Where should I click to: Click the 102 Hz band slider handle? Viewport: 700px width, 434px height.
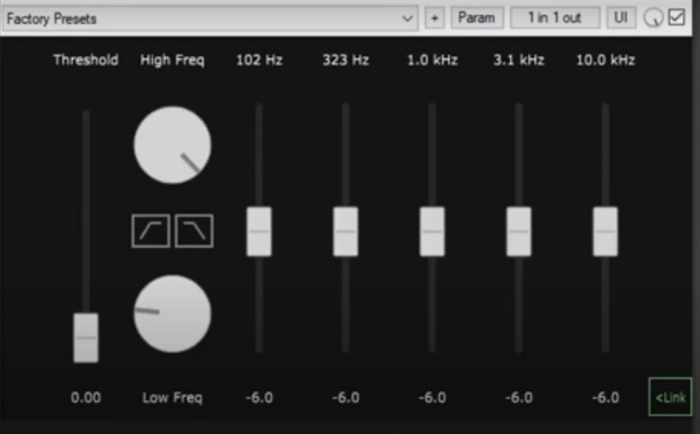[259, 231]
